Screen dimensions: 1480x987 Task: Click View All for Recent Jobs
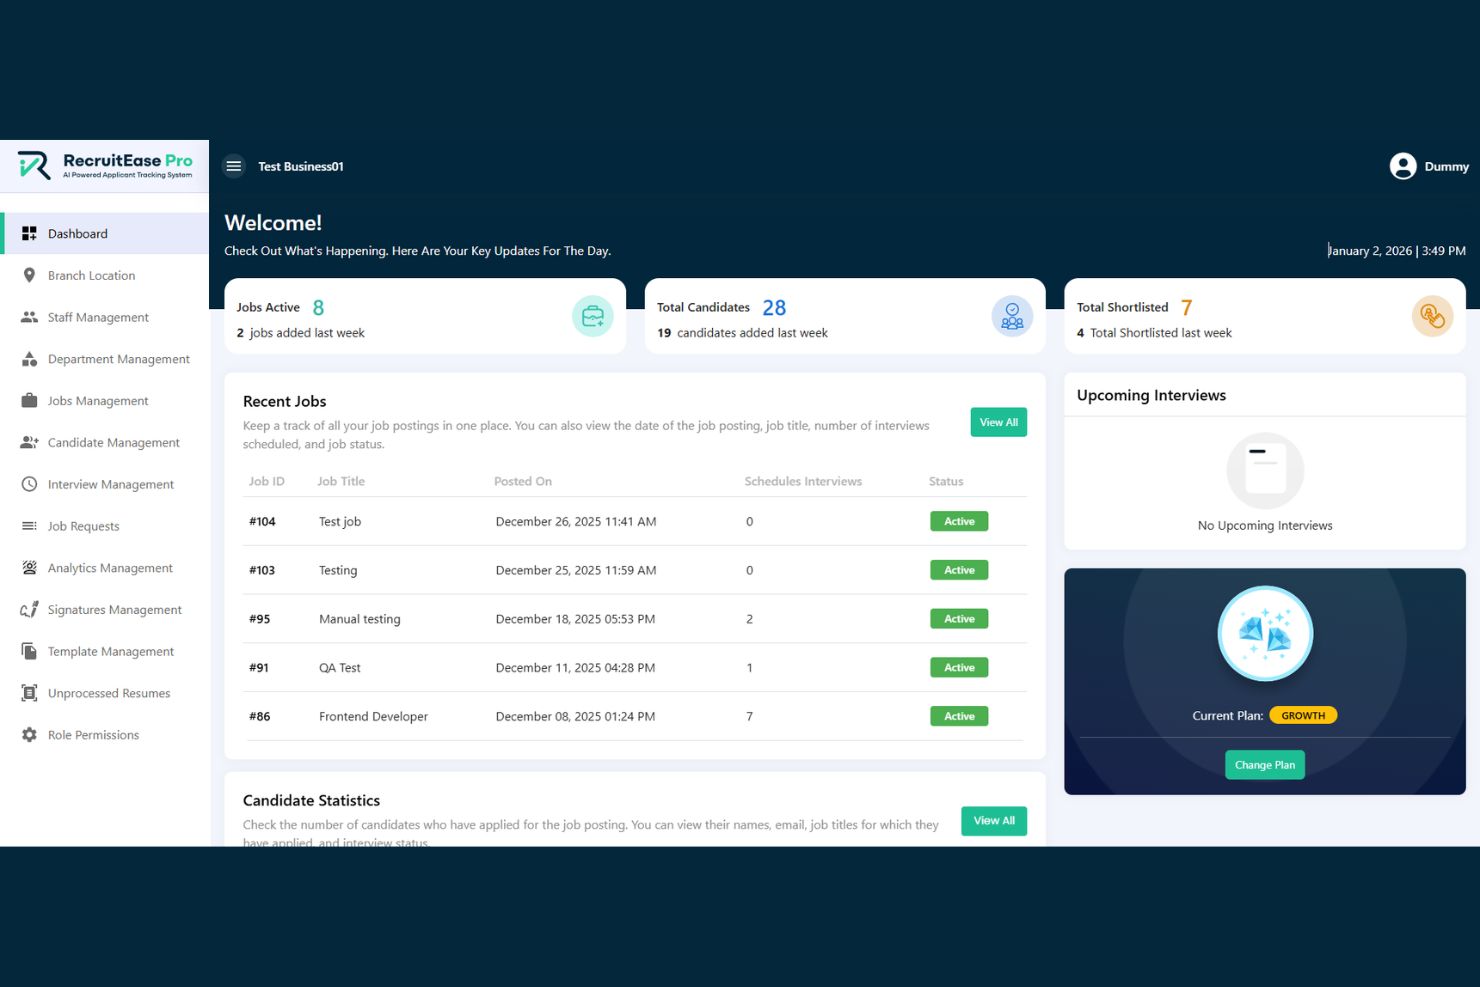pyautogui.click(x=998, y=422)
